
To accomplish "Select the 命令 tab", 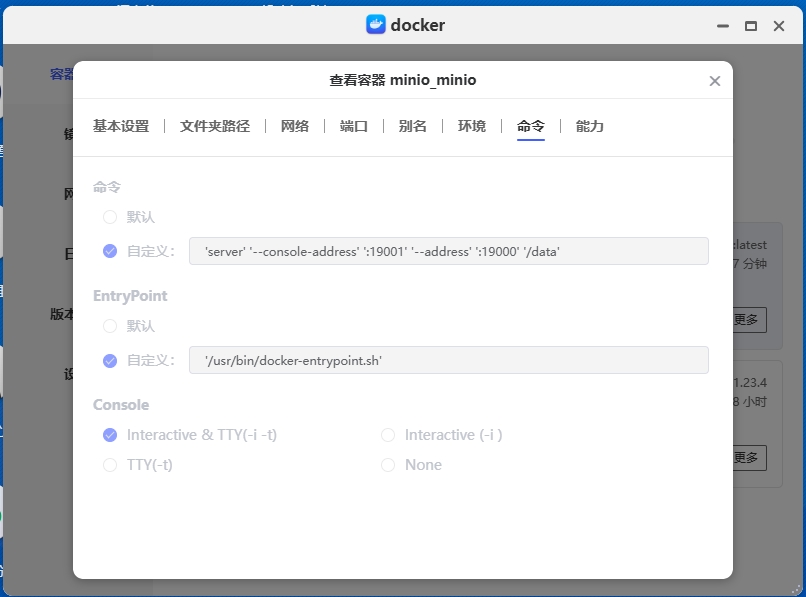I will tap(530, 126).
